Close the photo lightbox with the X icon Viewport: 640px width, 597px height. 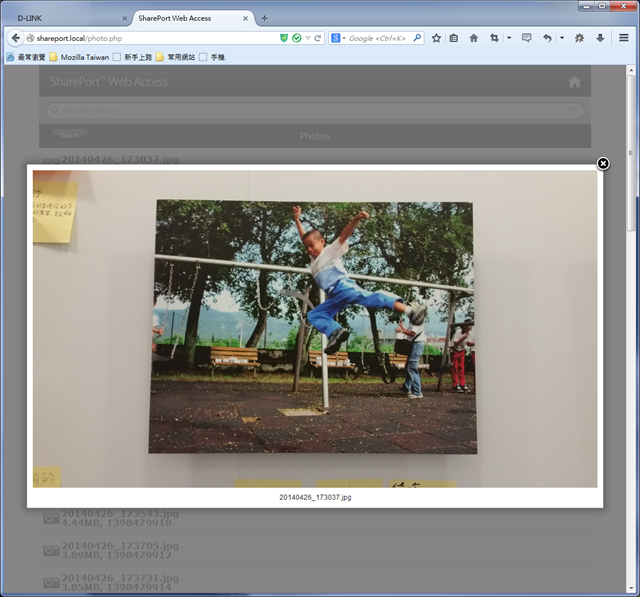(603, 164)
